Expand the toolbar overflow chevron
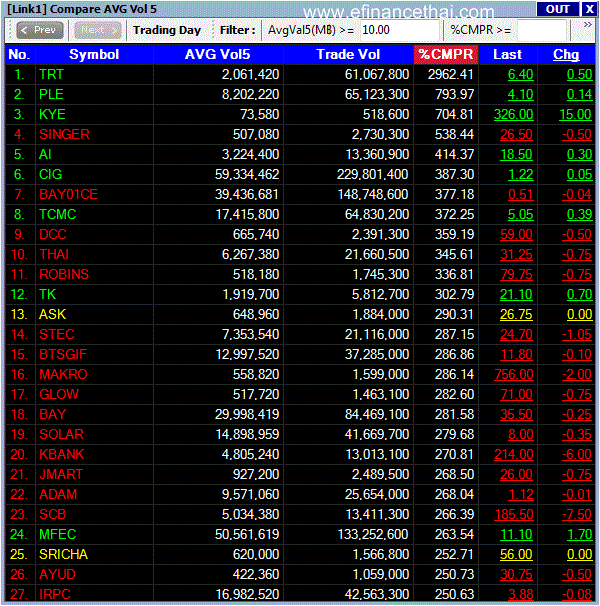The height and width of the screenshot is (606, 600). [x=588, y=25]
